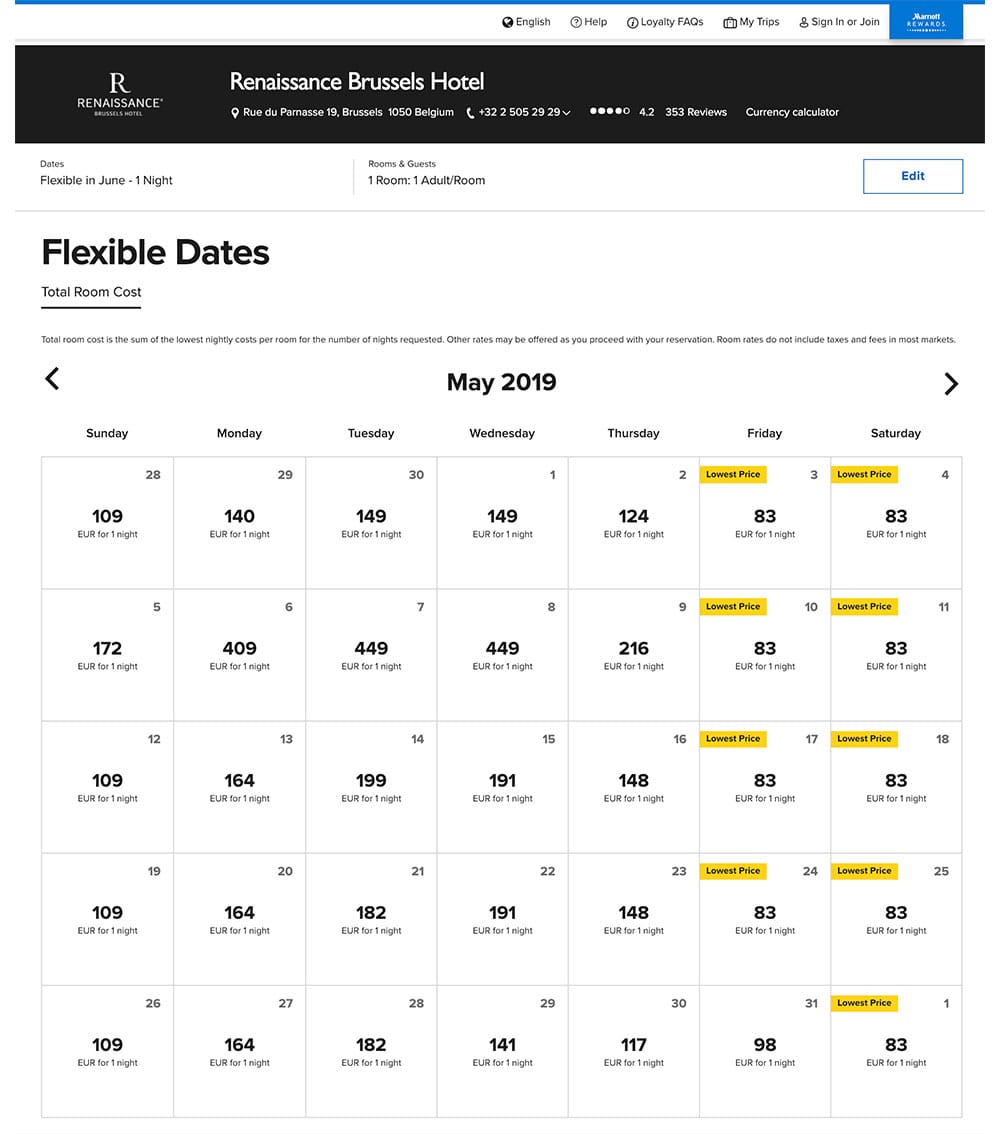1000x1134 pixels.
Task: Select May 19 priced at 109 EUR
Action: [x=107, y=919]
